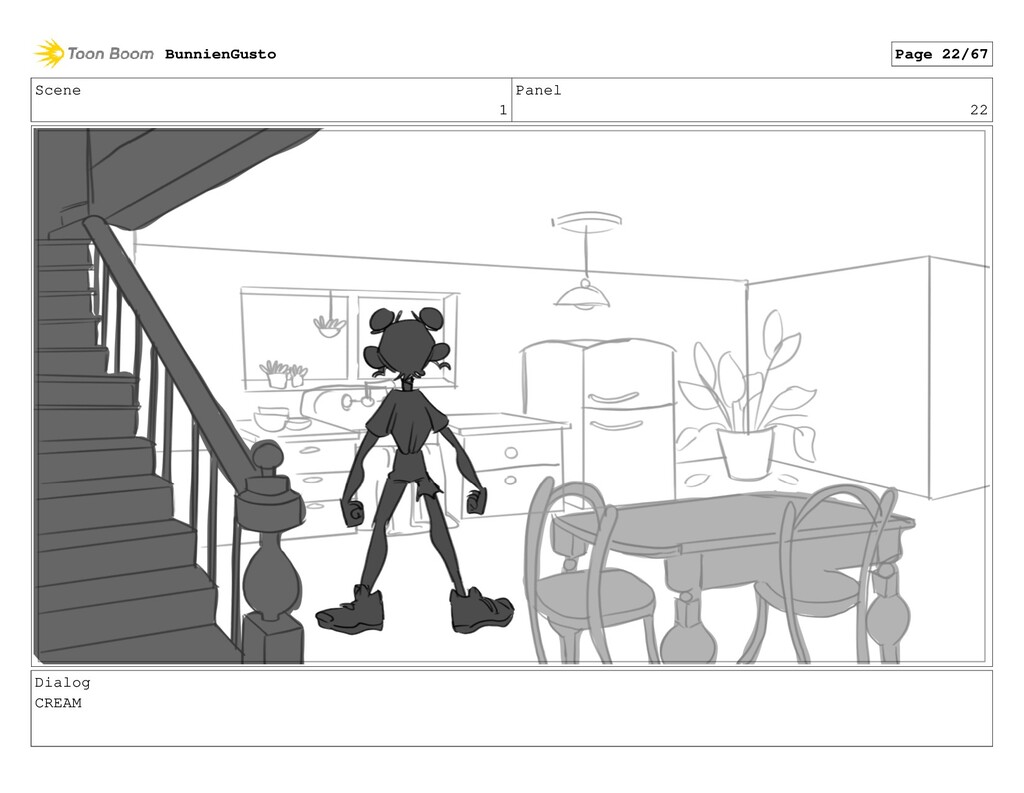Viewport: 1024px width, 793px height.
Task: Select the Scene label text
Action: pyautogui.click(x=58, y=90)
